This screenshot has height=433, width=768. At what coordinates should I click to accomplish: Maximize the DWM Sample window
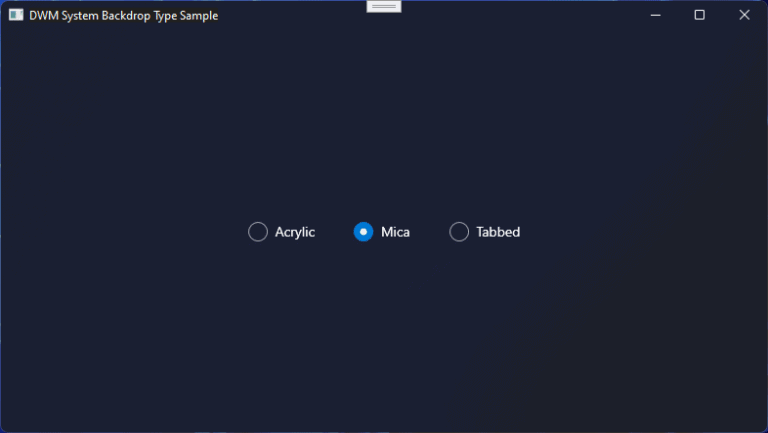pos(699,15)
